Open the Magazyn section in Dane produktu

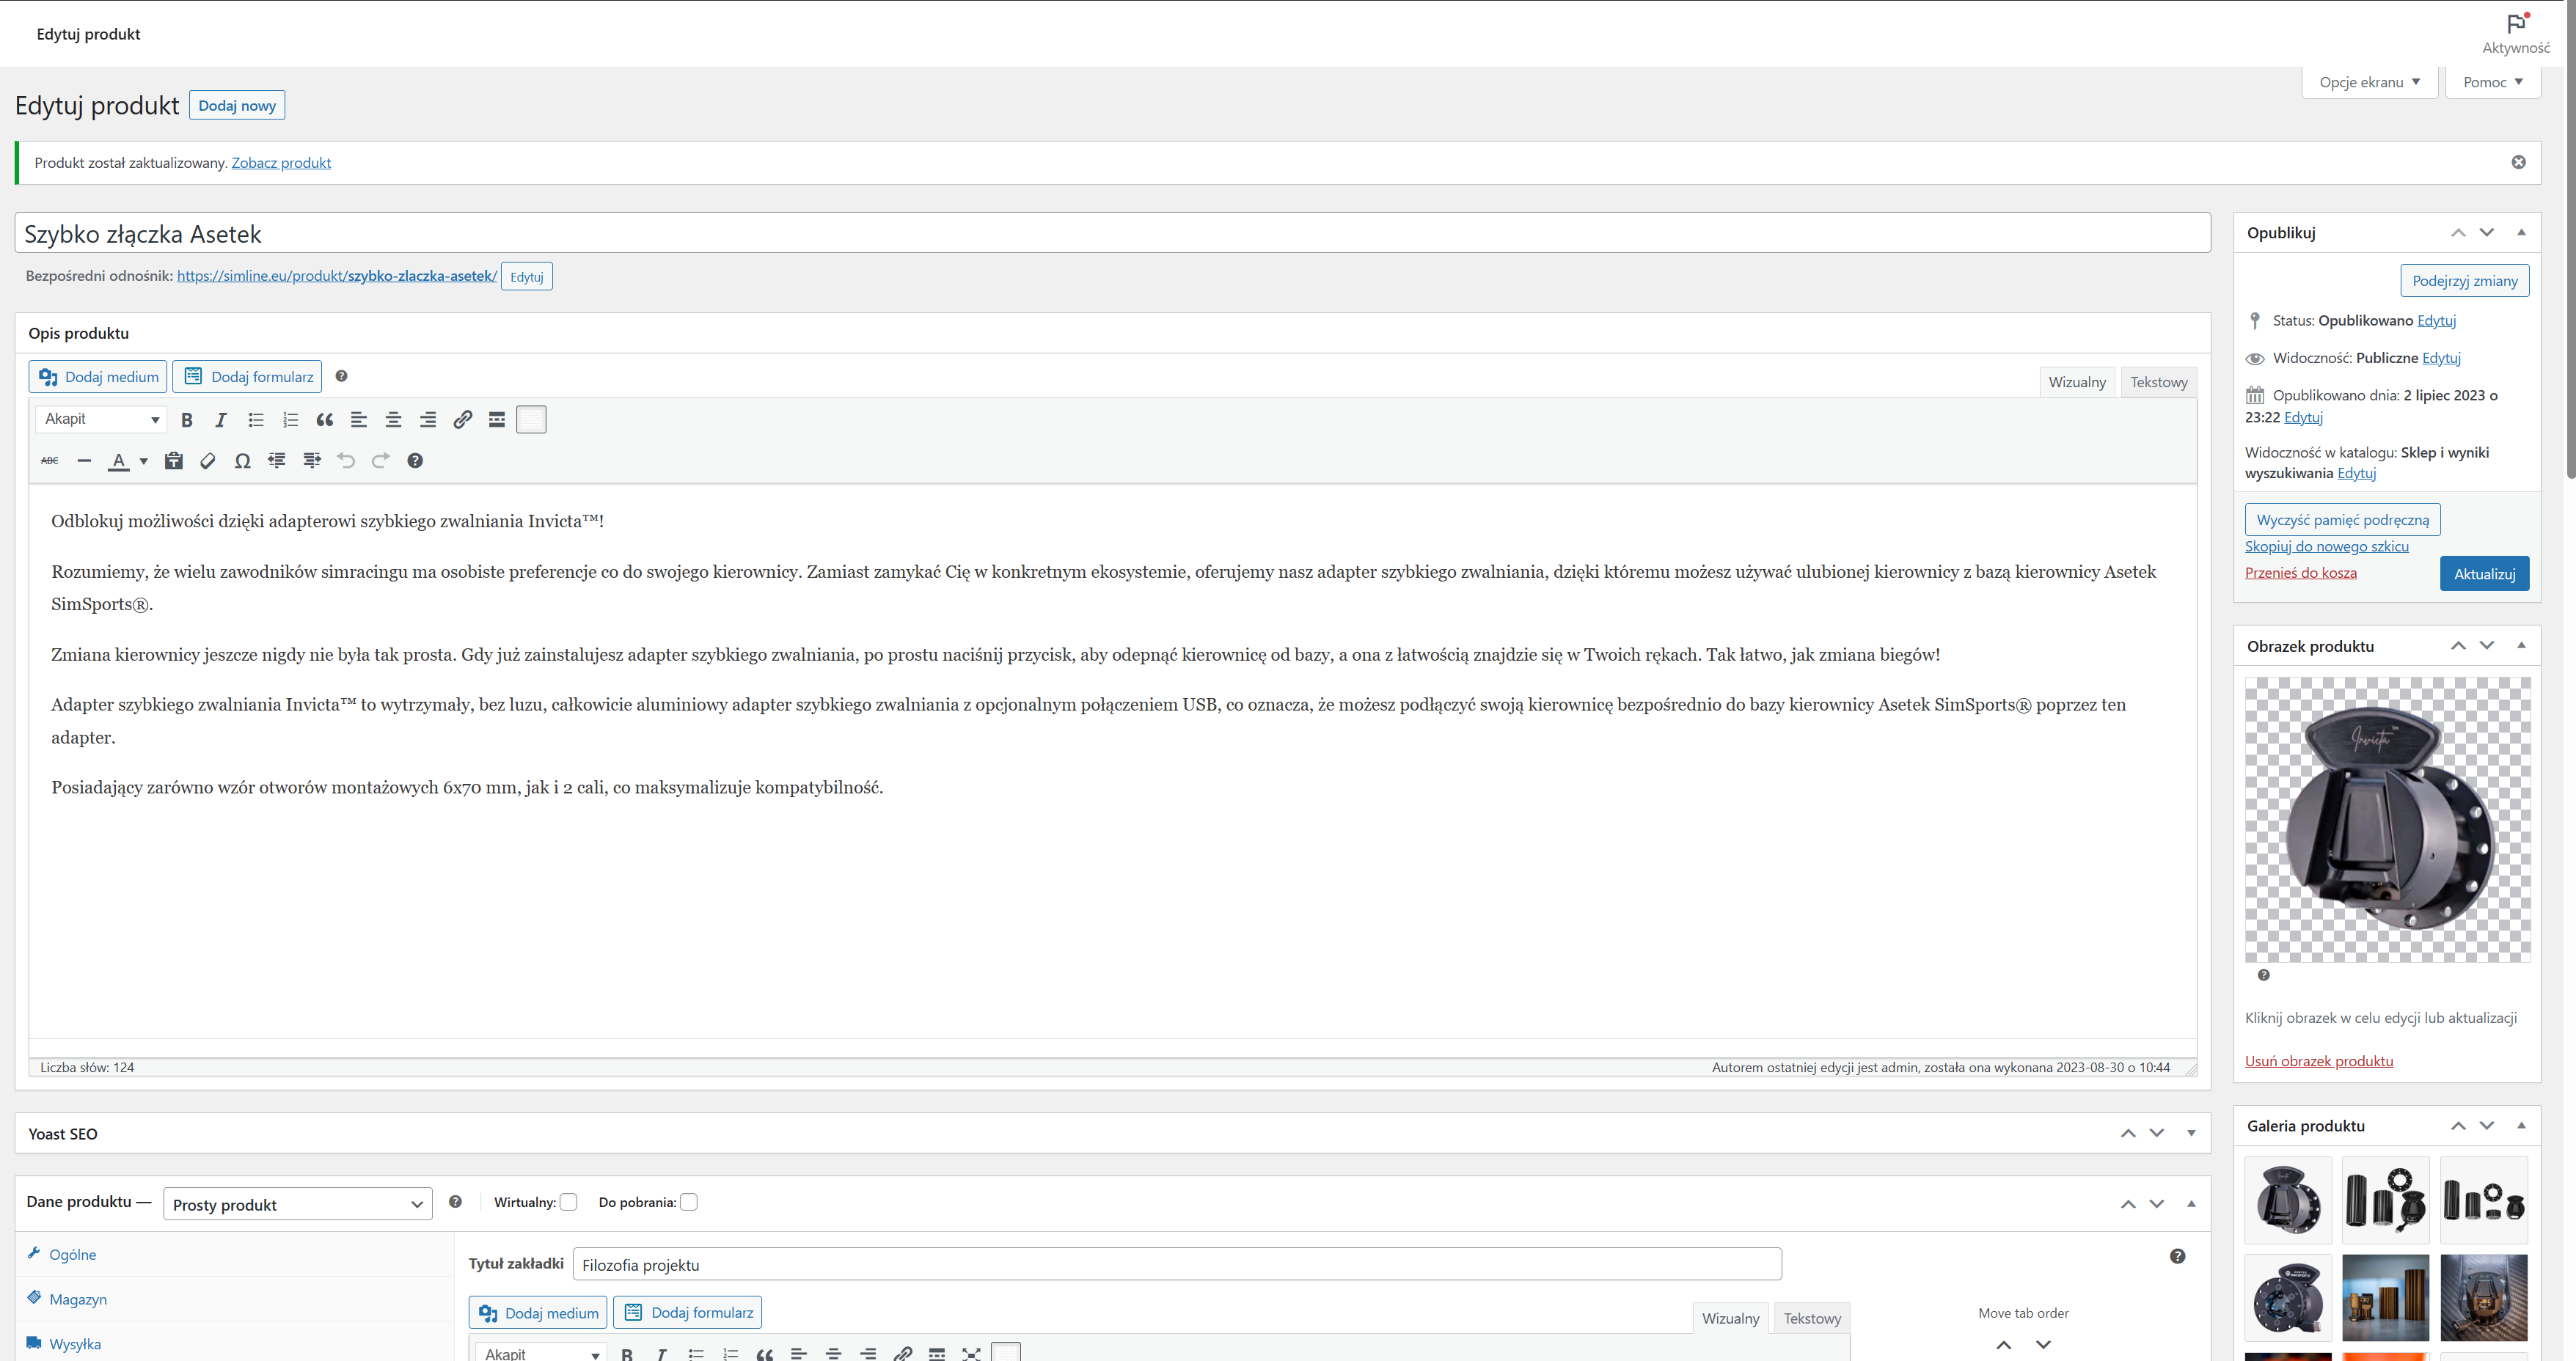pos(78,1299)
